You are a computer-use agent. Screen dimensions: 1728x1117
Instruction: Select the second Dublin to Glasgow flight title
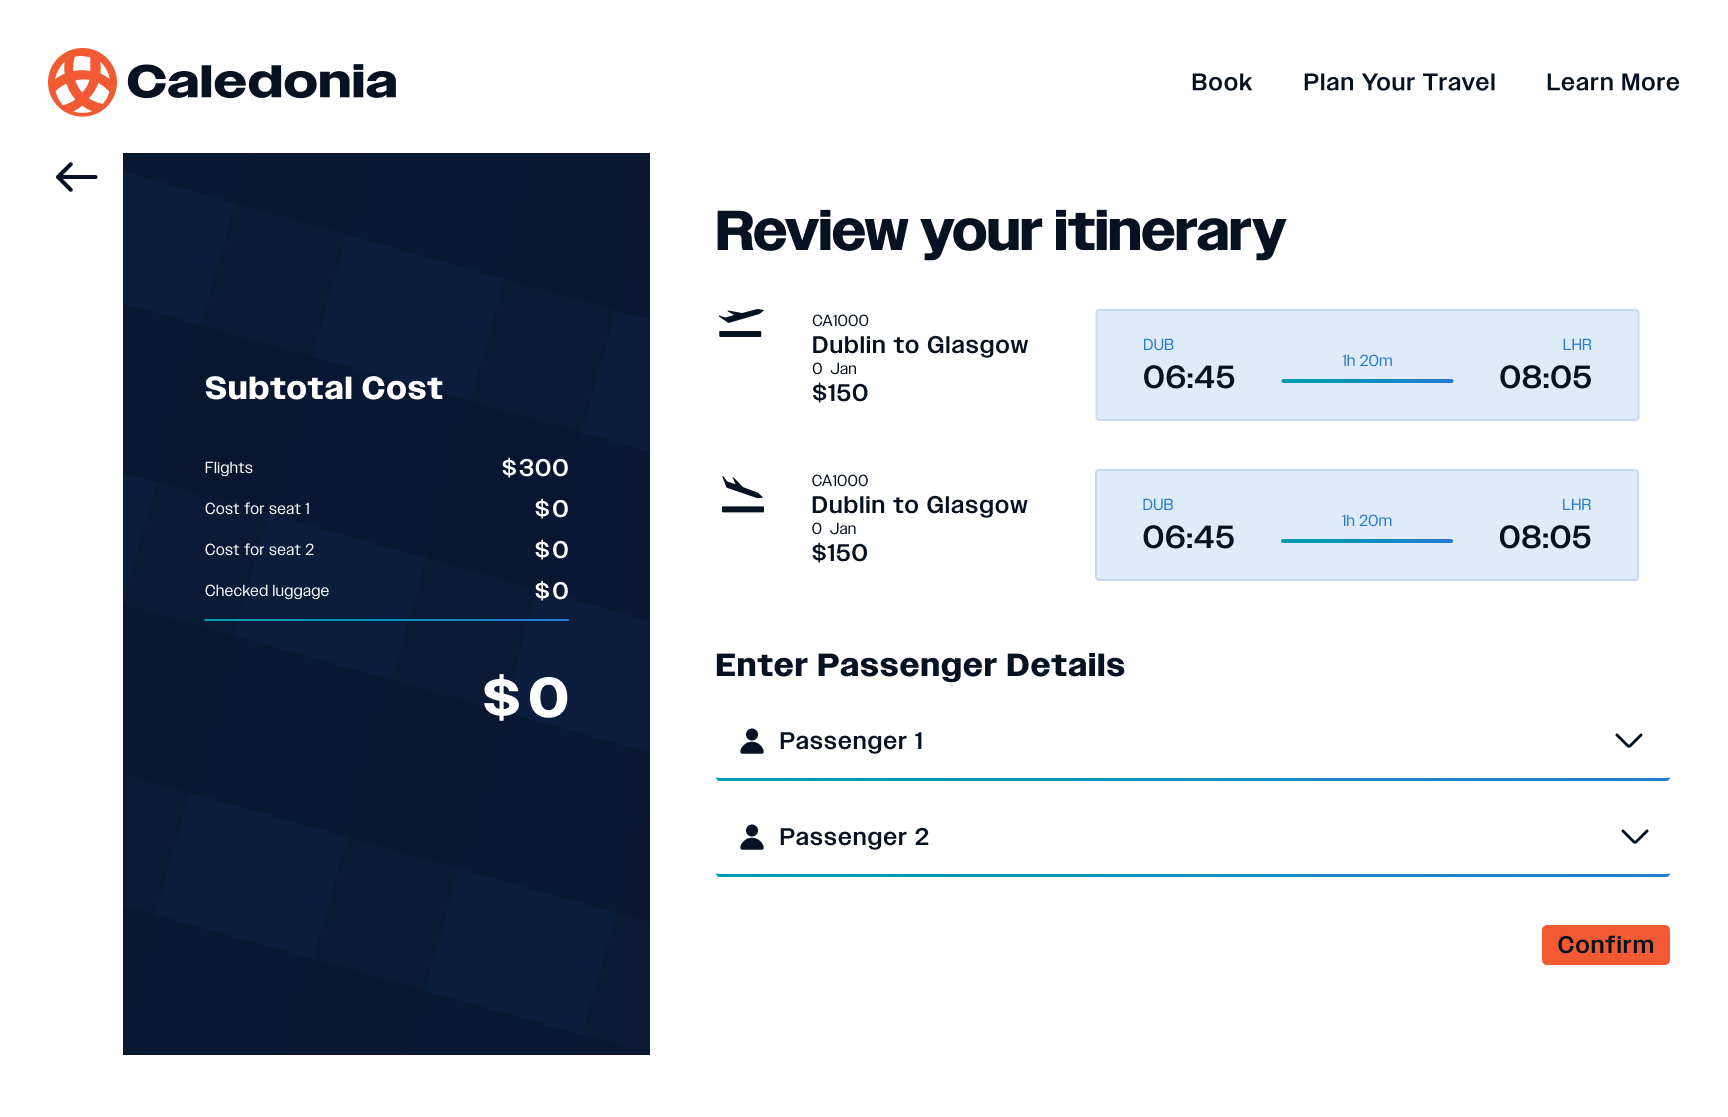(919, 505)
